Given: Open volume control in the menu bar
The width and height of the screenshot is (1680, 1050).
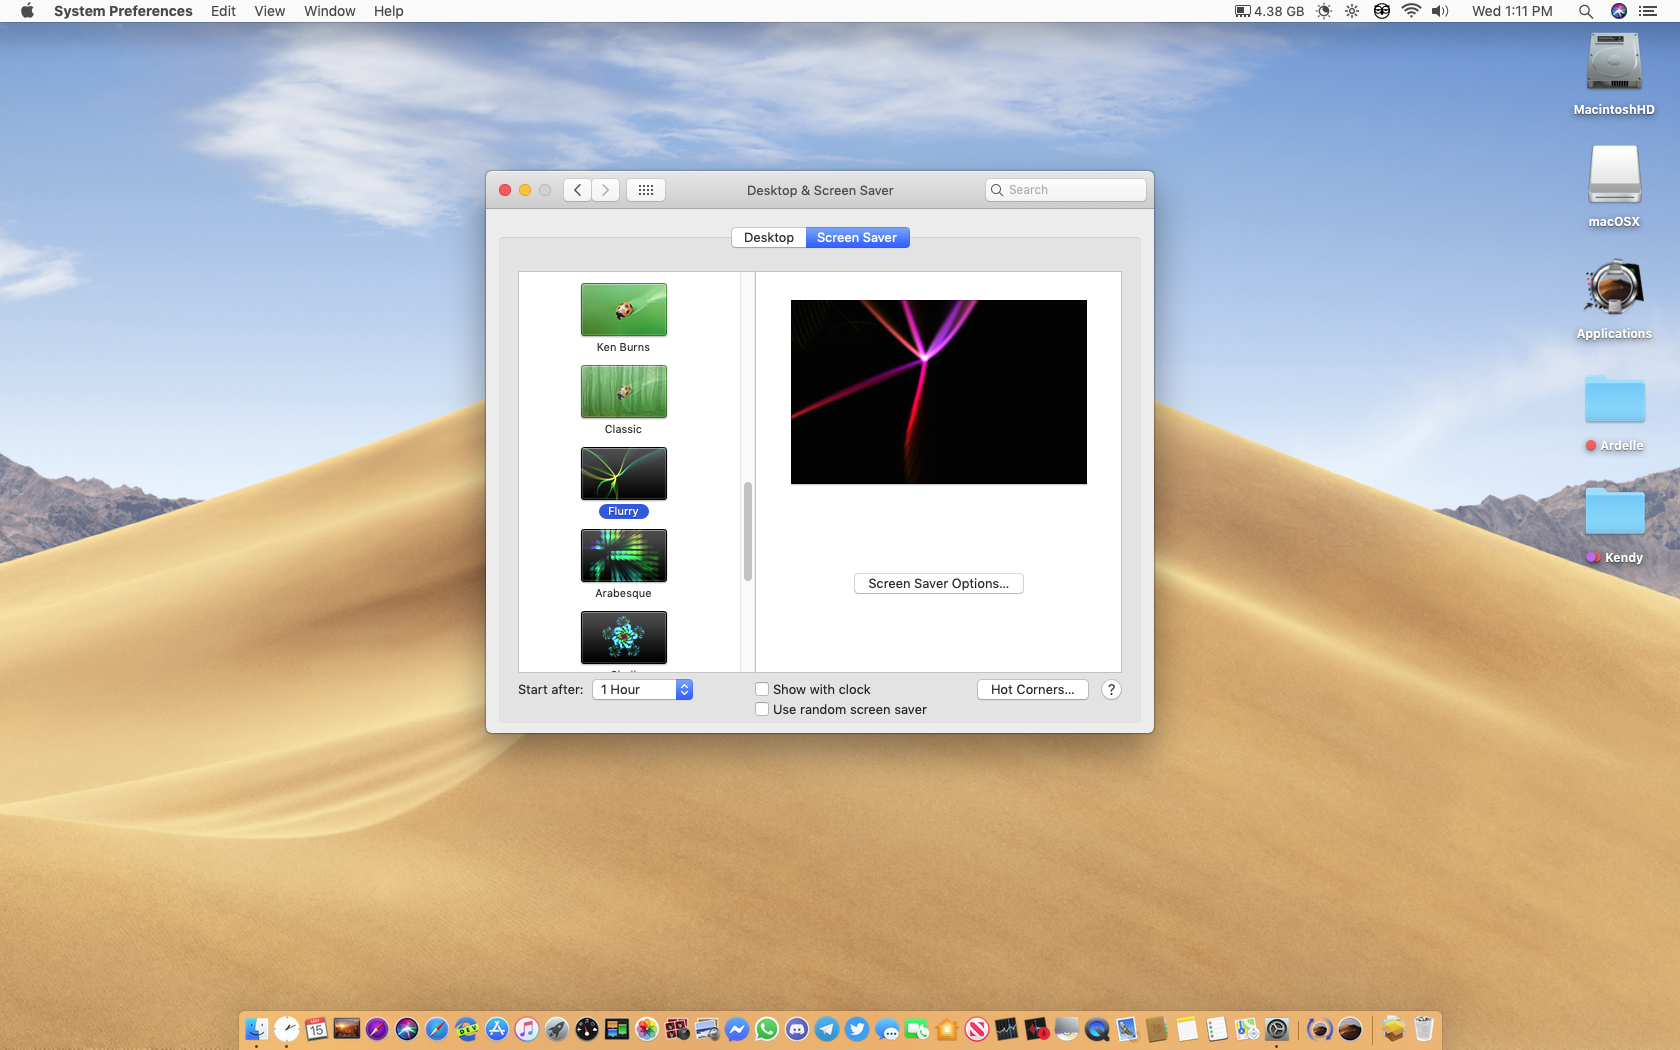Looking at the screenshot, I should click(1440, 11).
